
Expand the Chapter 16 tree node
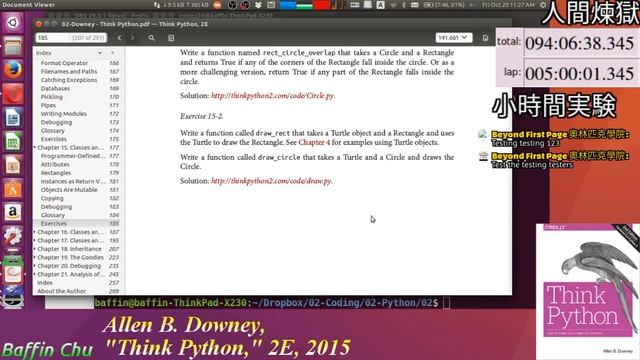(35, 232)
